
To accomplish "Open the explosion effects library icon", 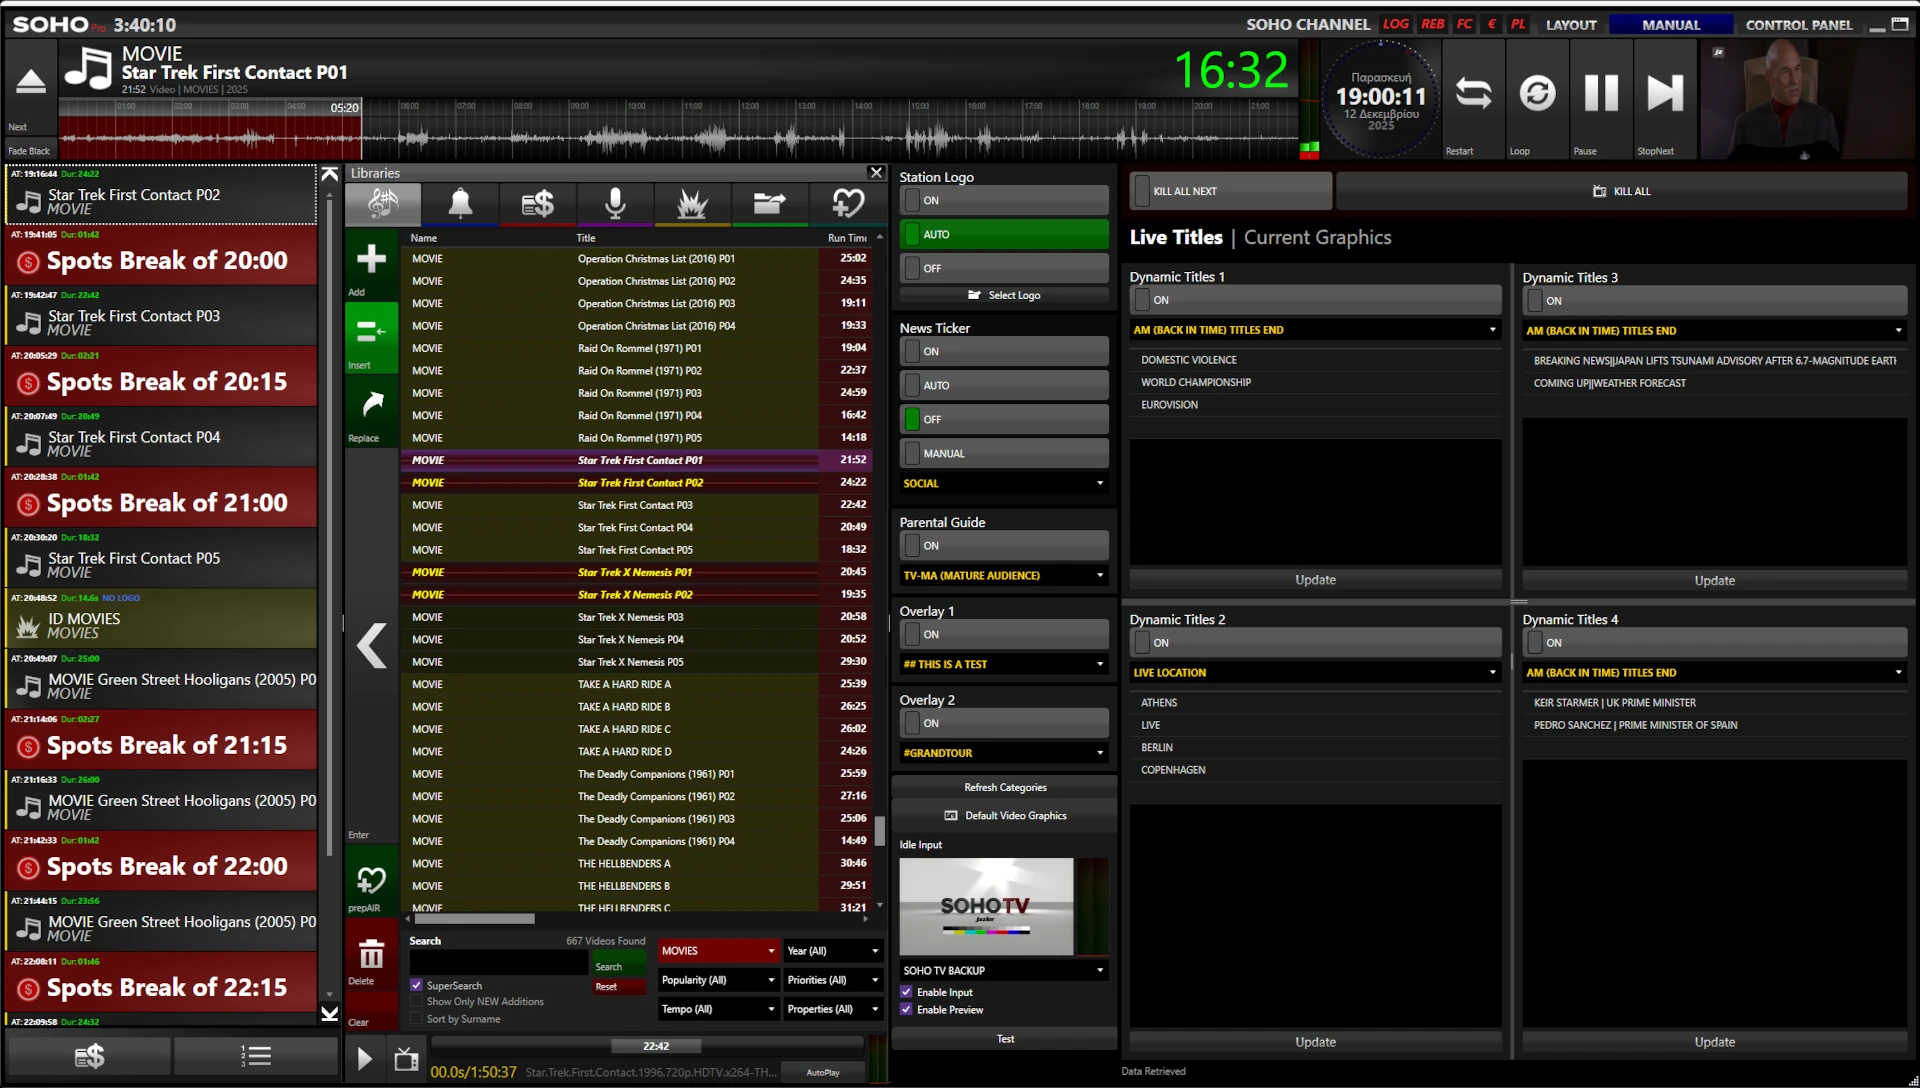I will click(x=692, y=204).
